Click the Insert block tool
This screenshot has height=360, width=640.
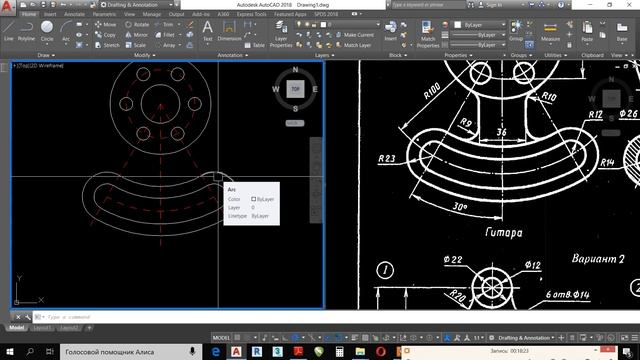point(390,31)
